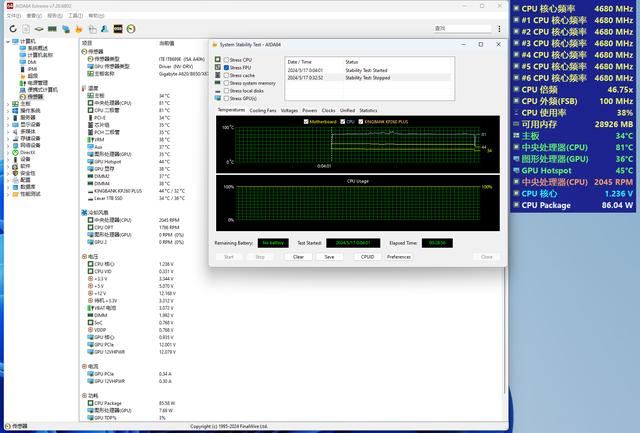
Task: Open the three-dot menu near search box
Action: (499, 29)
